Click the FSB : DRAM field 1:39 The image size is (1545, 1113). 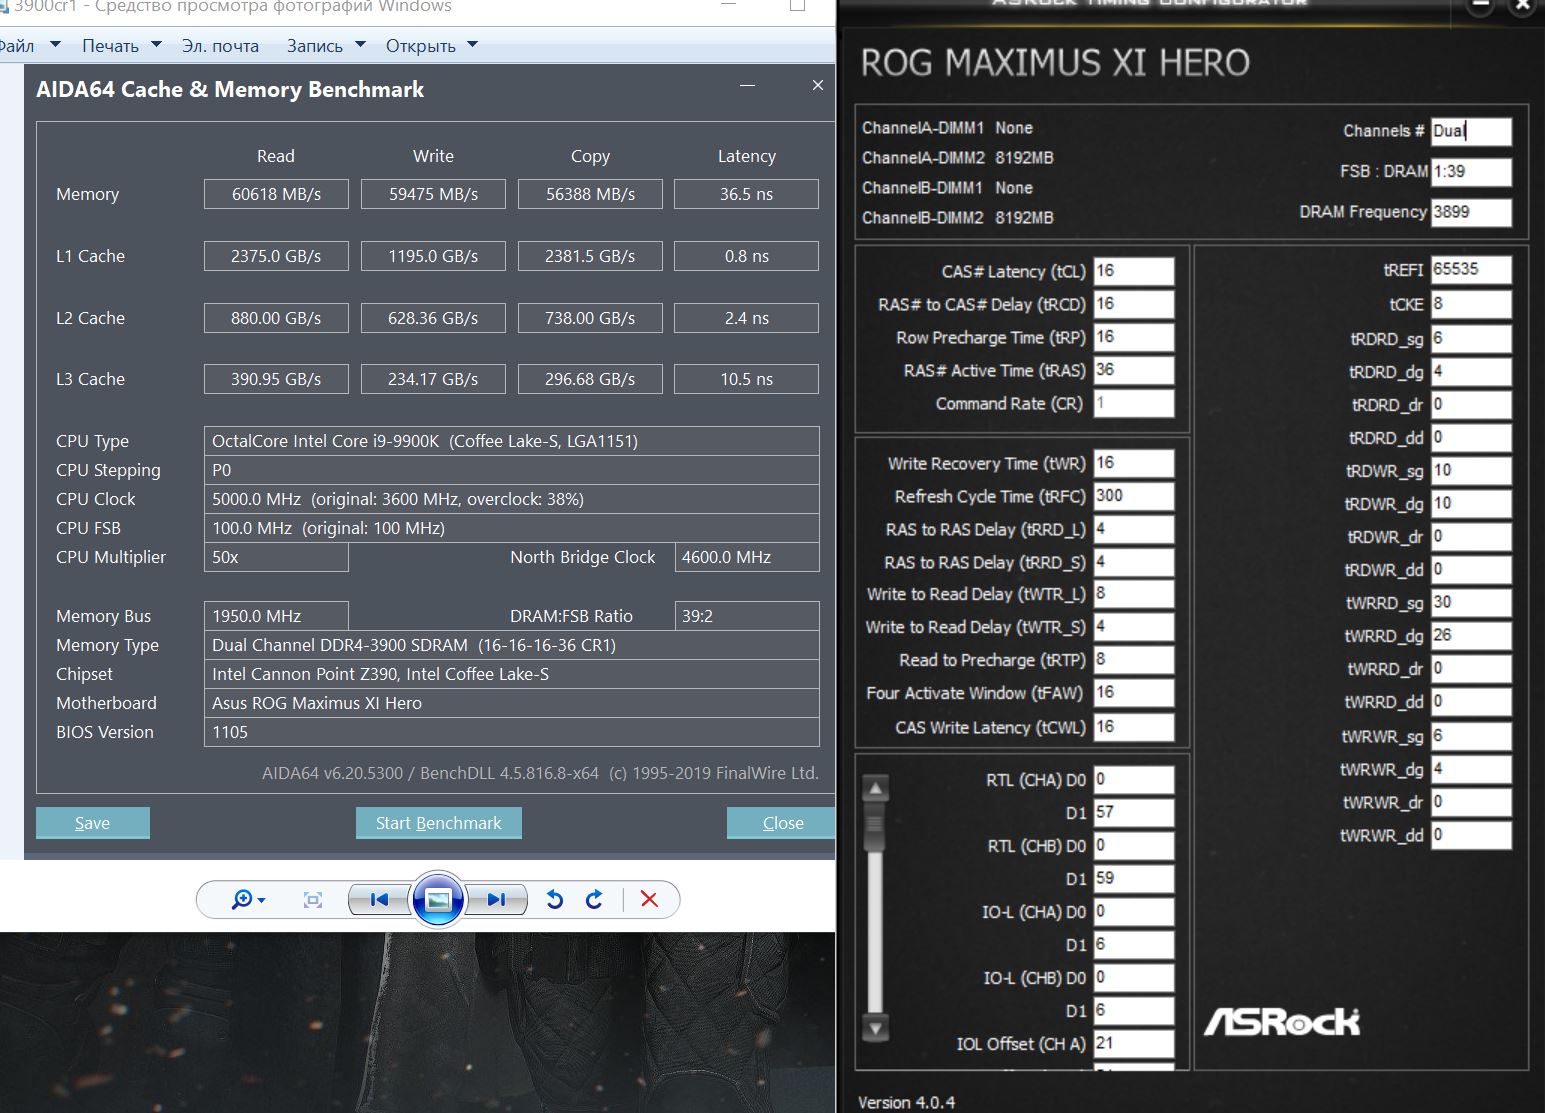click(x=1471, y=172)
